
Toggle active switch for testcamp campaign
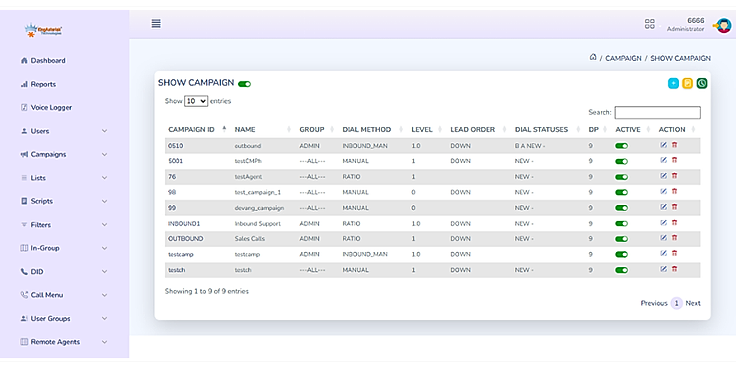pos(621,254)
